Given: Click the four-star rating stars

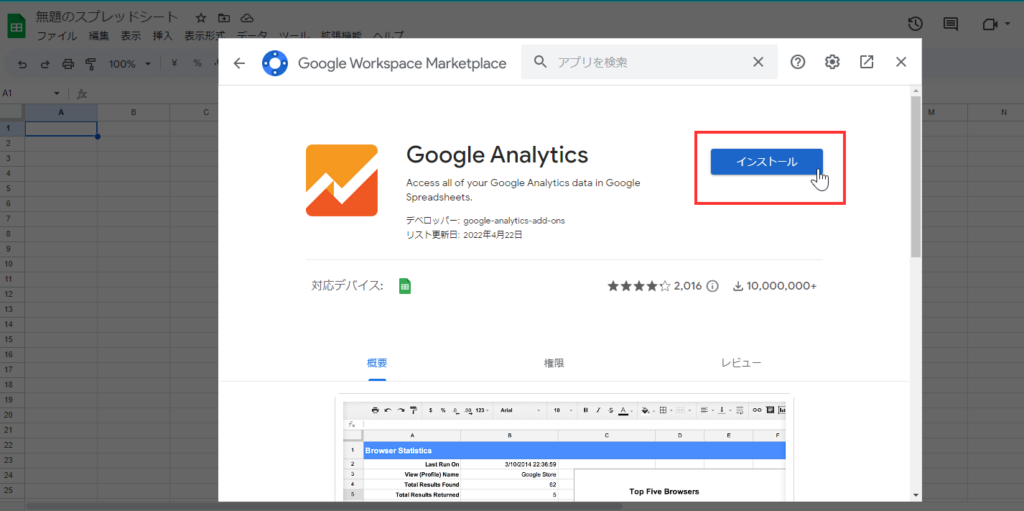Looking at the screenshot, I should pyautogui.click(x=639, y=286).
